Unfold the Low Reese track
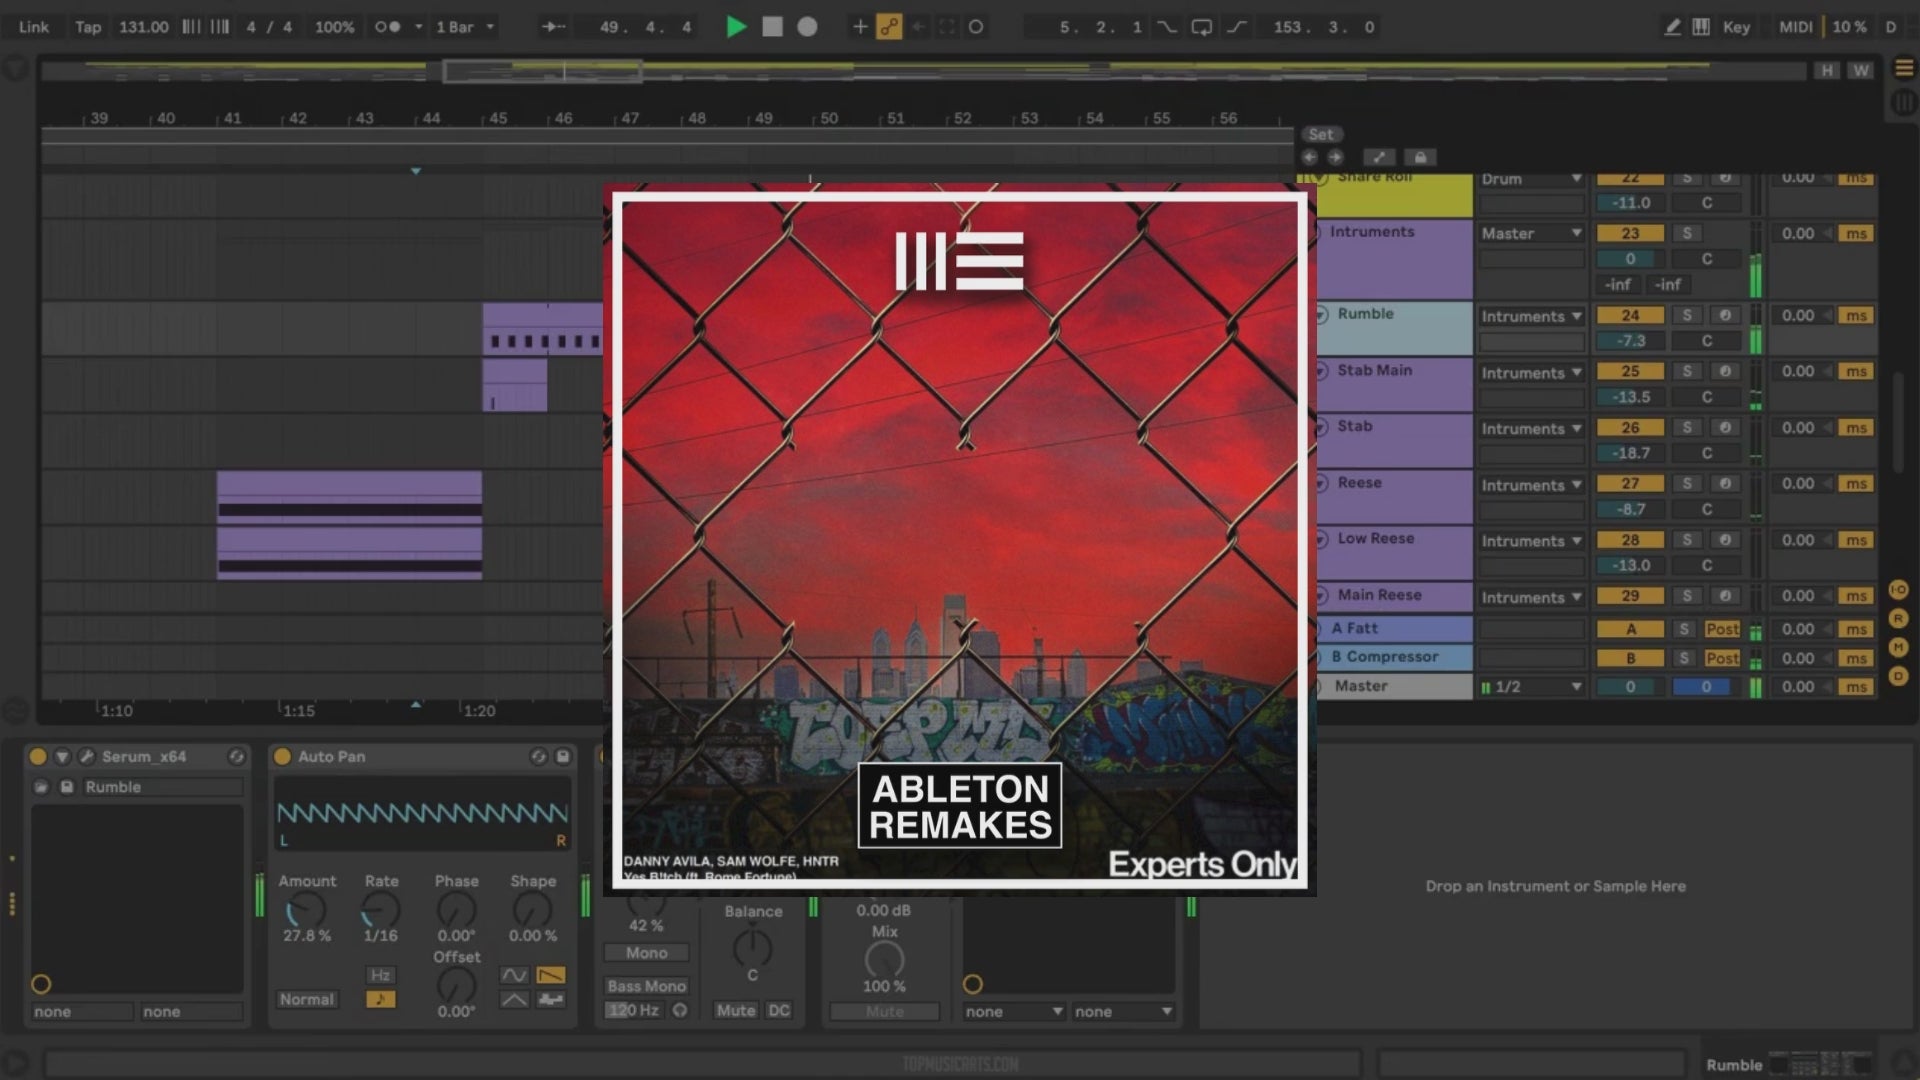Screen dimensions: 1920x1080 click(x=1320, y=538)
